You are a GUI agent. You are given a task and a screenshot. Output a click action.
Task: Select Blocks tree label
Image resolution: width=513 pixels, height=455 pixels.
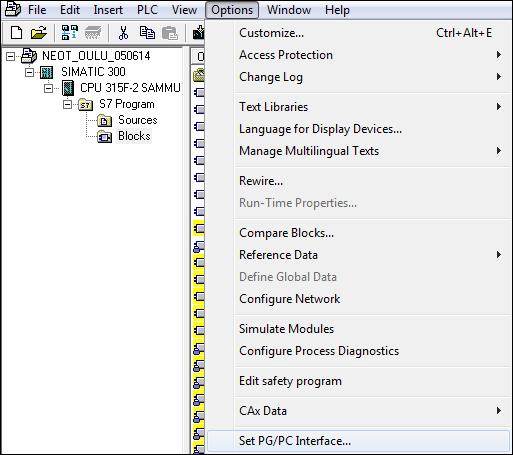134,136
